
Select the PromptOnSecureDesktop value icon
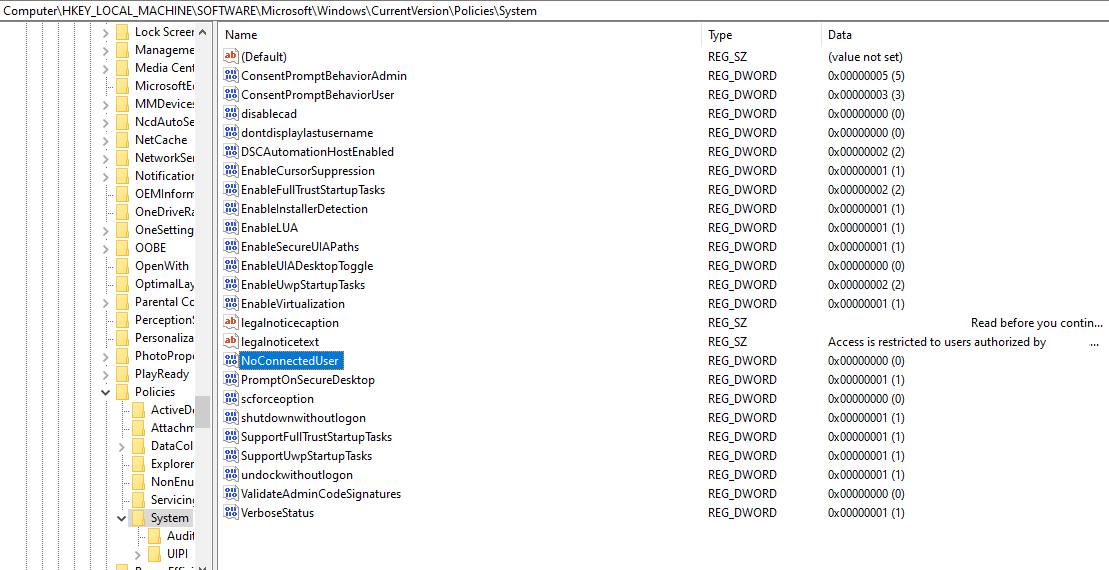click(x=231, y=380)
